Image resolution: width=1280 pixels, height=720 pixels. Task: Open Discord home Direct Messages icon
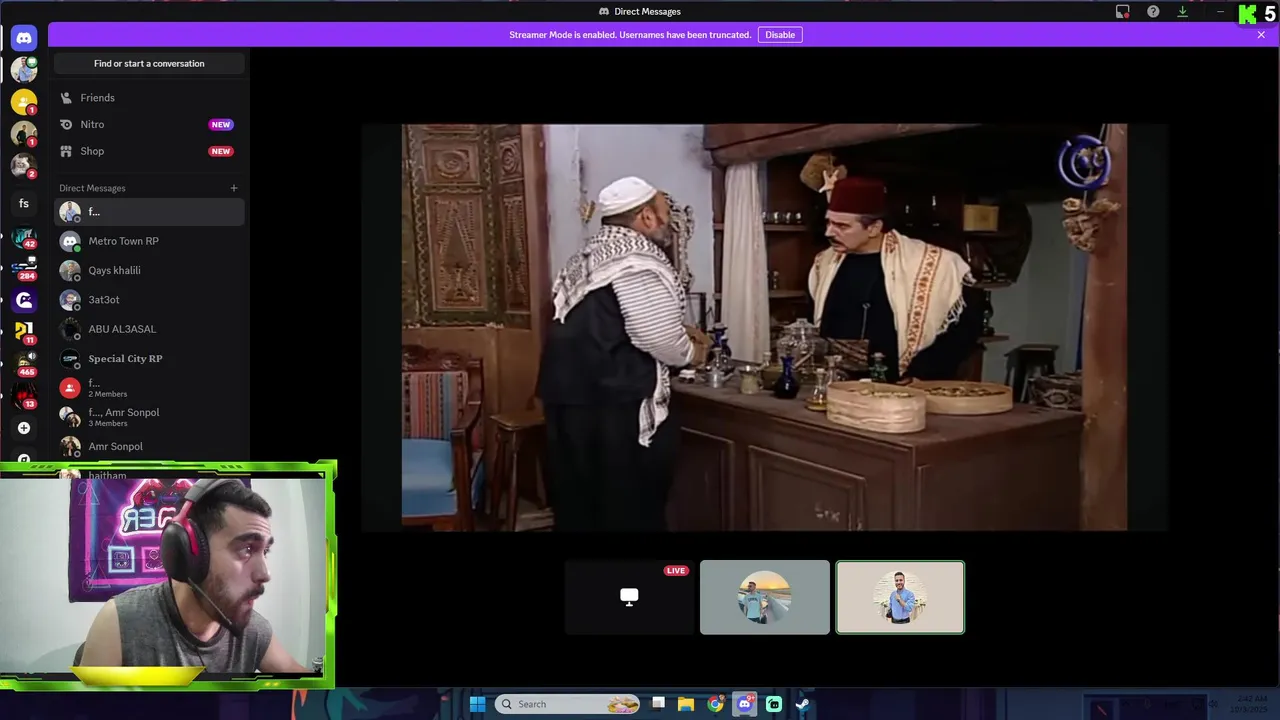(x=24, y=38)
